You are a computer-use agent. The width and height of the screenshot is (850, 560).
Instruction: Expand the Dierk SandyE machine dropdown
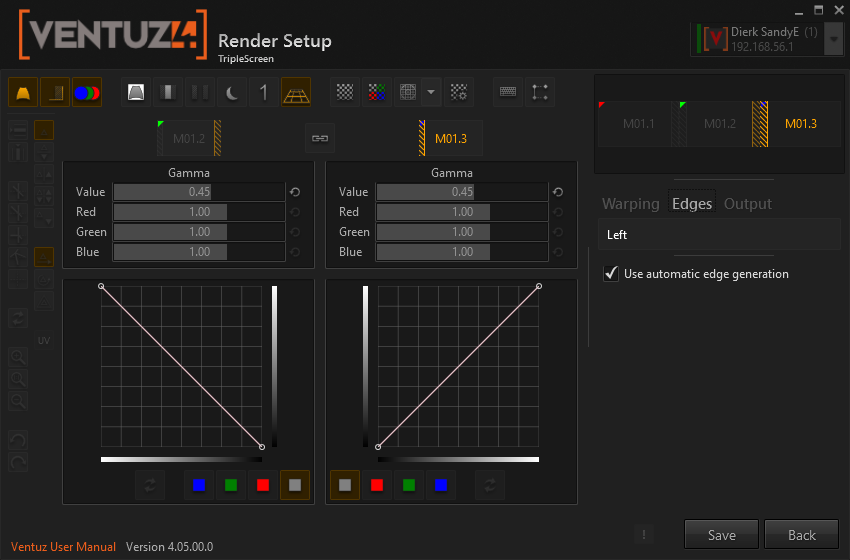coord(834,39)
